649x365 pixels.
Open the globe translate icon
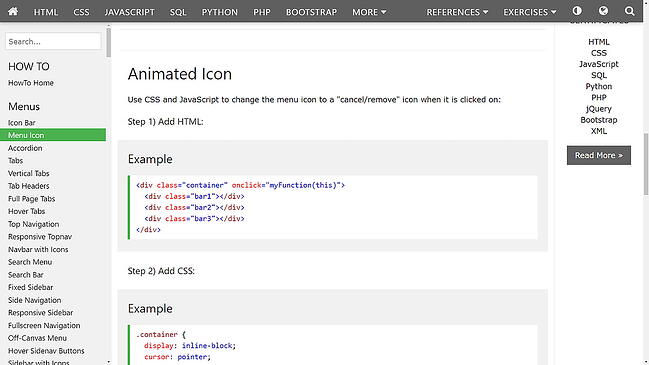(603, 11)
